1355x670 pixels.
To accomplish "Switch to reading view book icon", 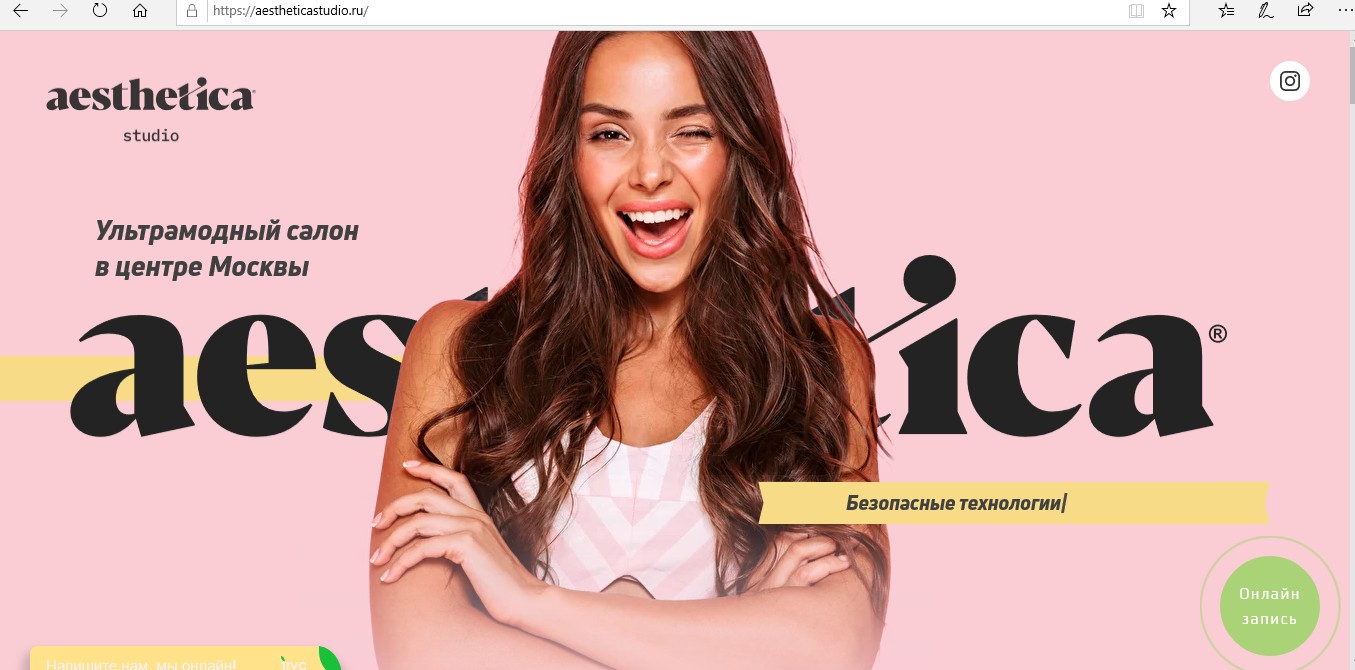I will click(x=1136, y=11).
